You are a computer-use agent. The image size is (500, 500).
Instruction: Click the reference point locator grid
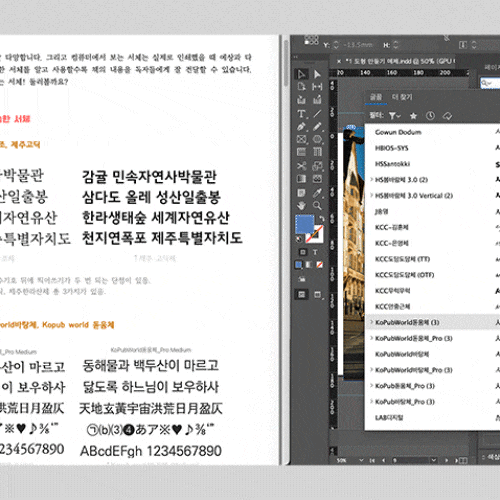(311, 40)
